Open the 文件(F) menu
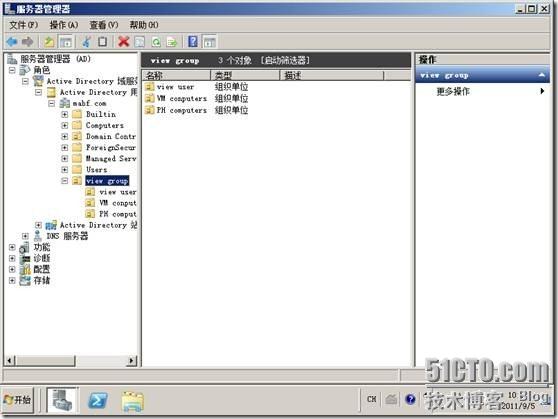The image size is (558, 419). pos(23,25)
